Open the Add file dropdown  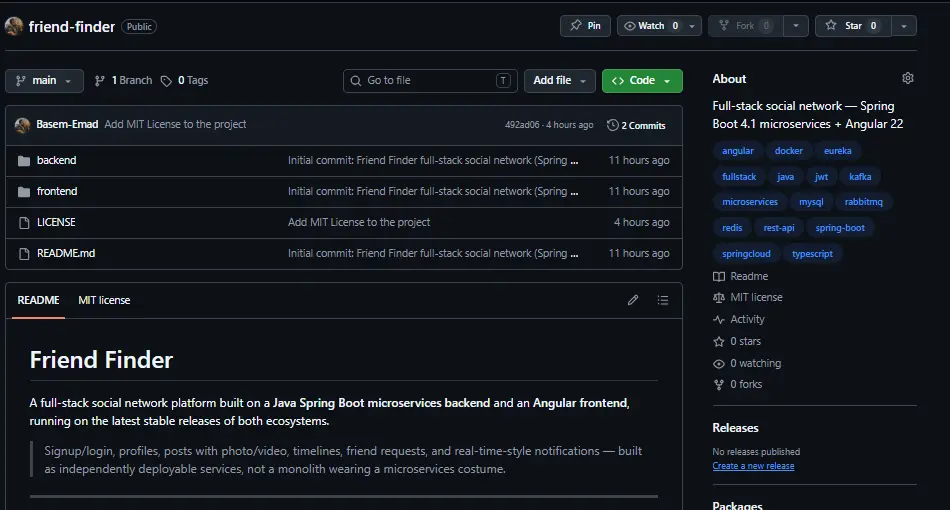559,81
